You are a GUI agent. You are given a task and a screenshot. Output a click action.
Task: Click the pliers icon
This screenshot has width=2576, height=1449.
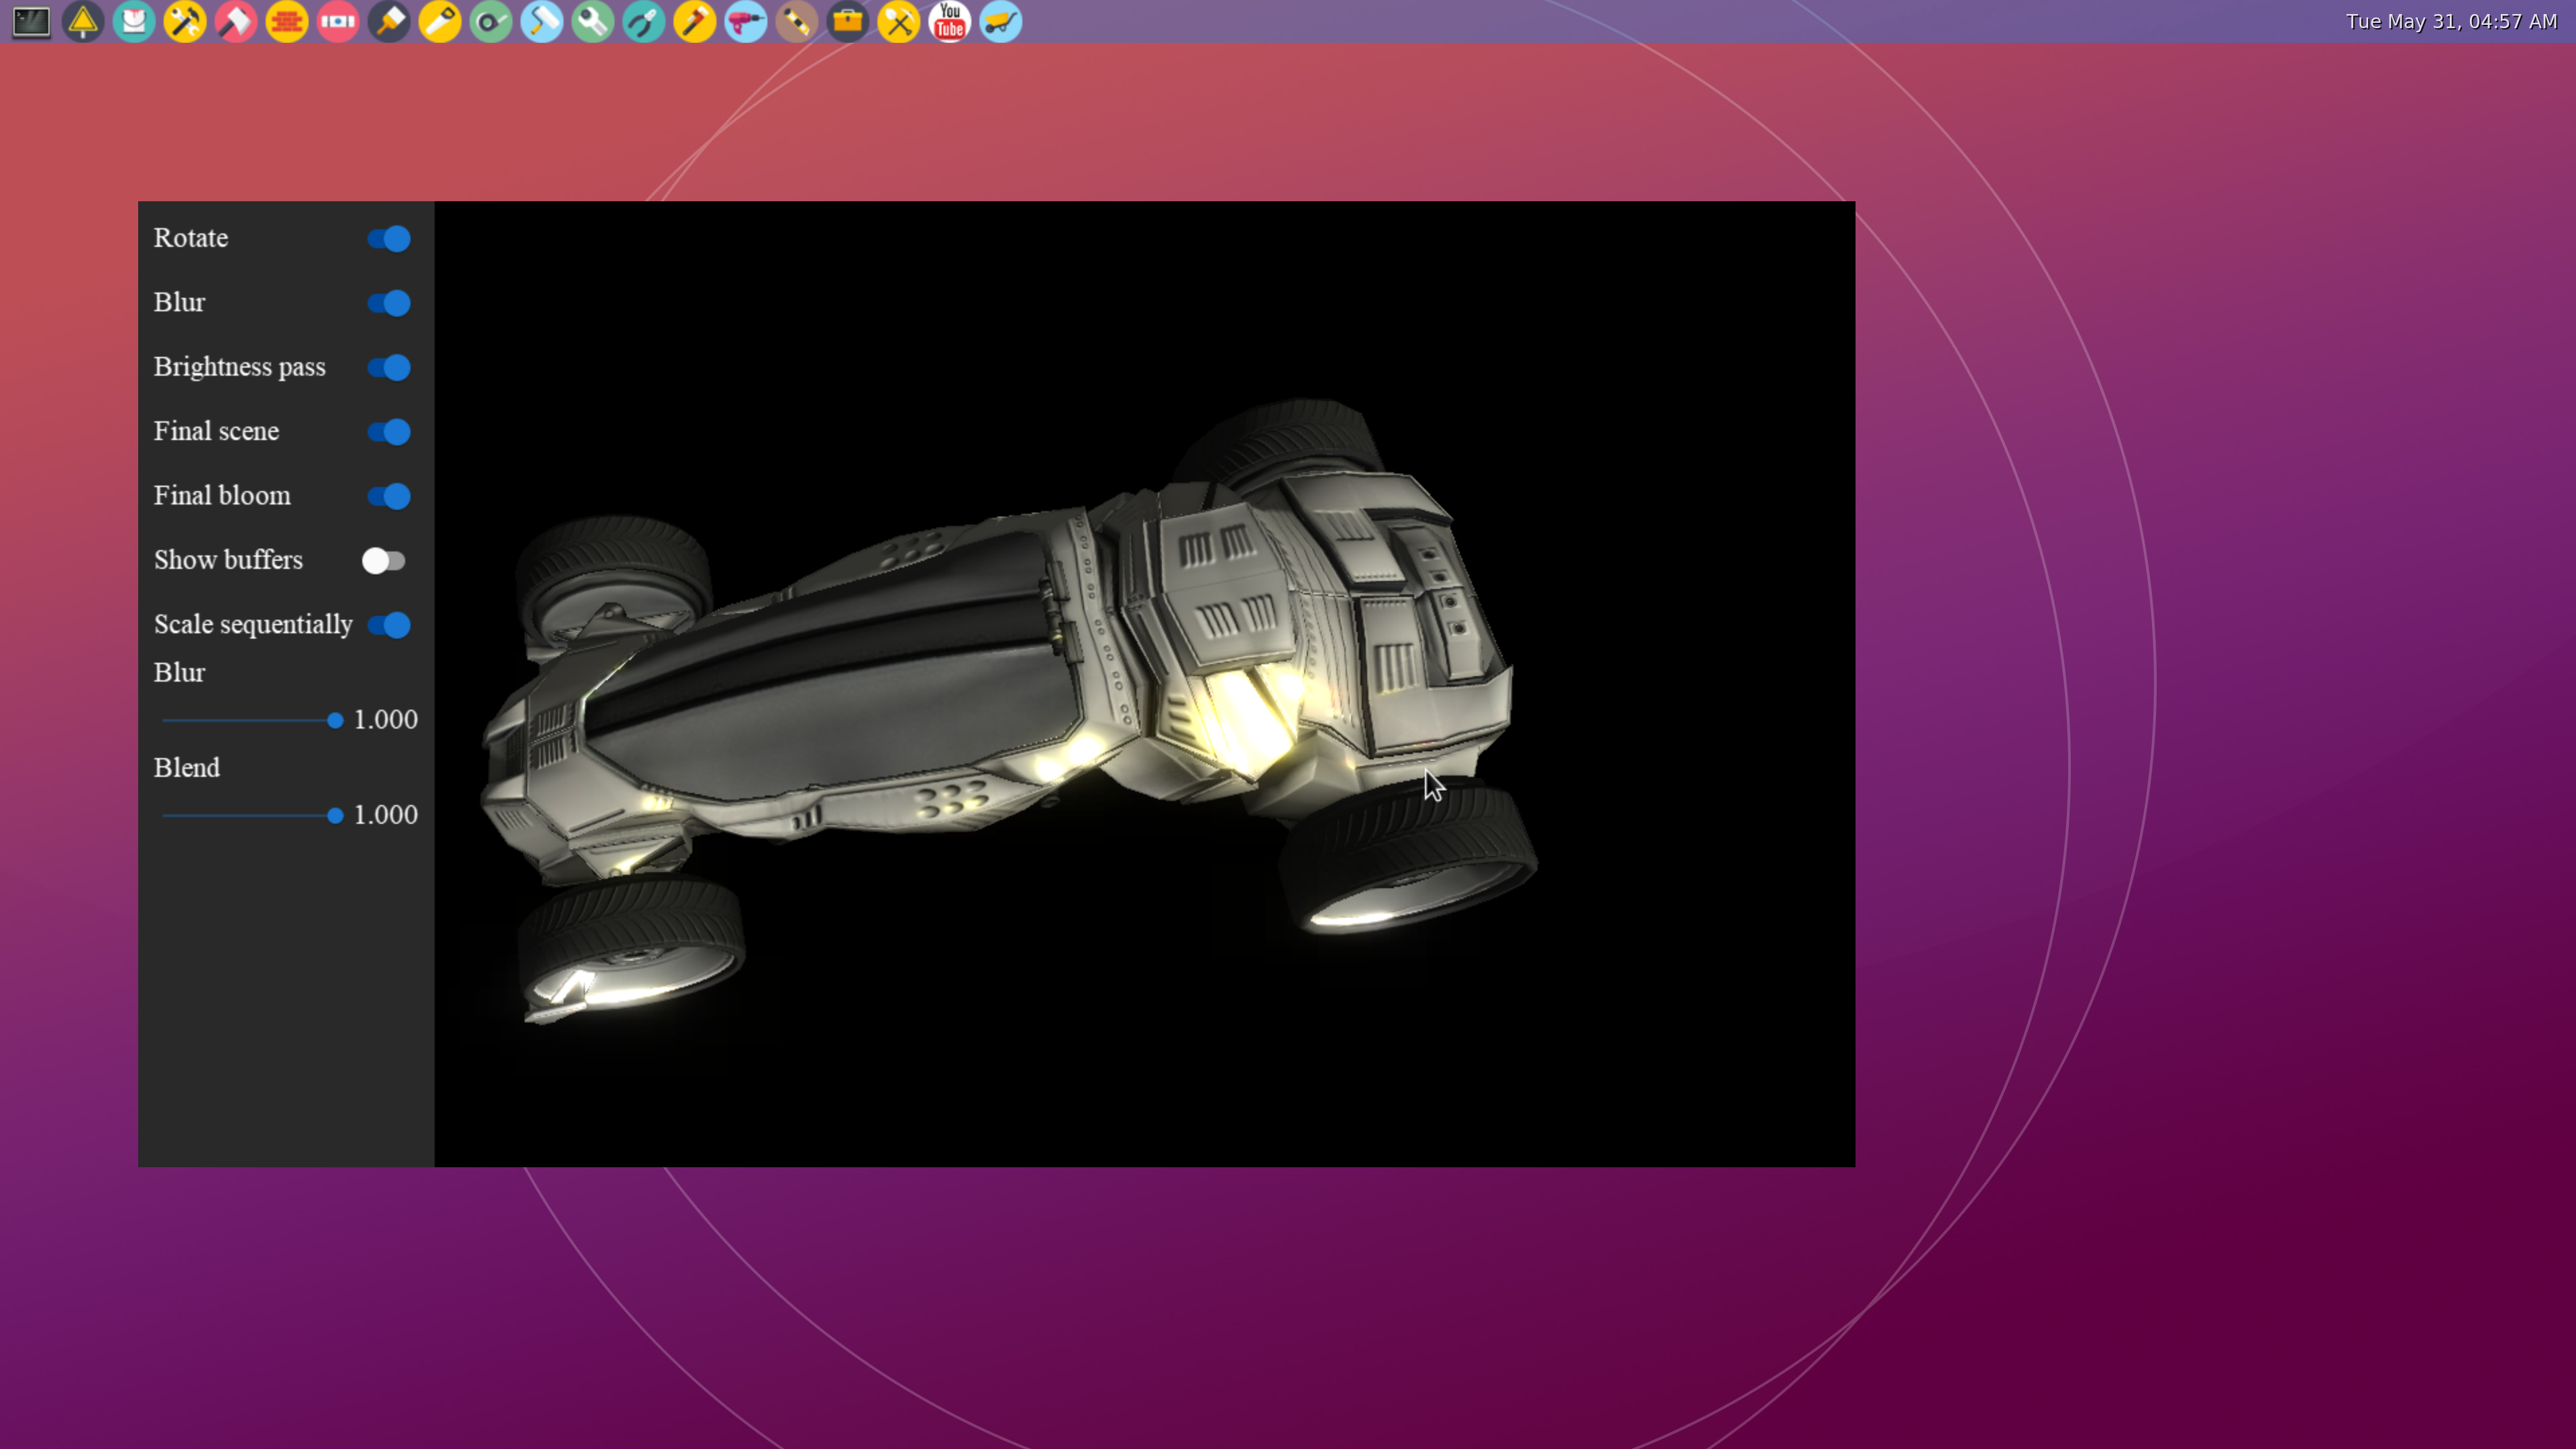click(x=644, y=22)
